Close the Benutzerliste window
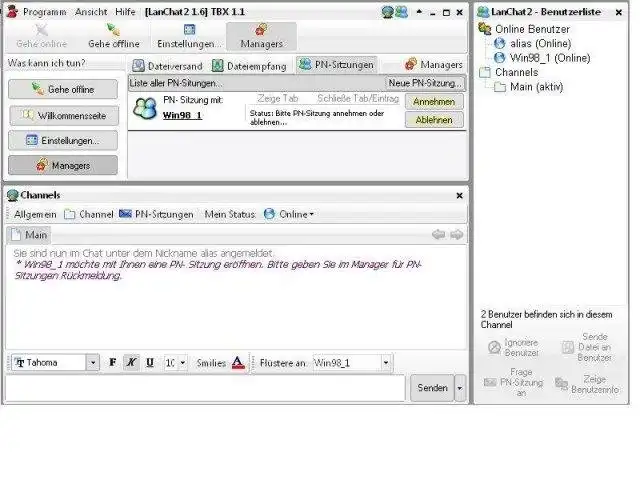This screenshot has height=480, width=640. (619, 13)
